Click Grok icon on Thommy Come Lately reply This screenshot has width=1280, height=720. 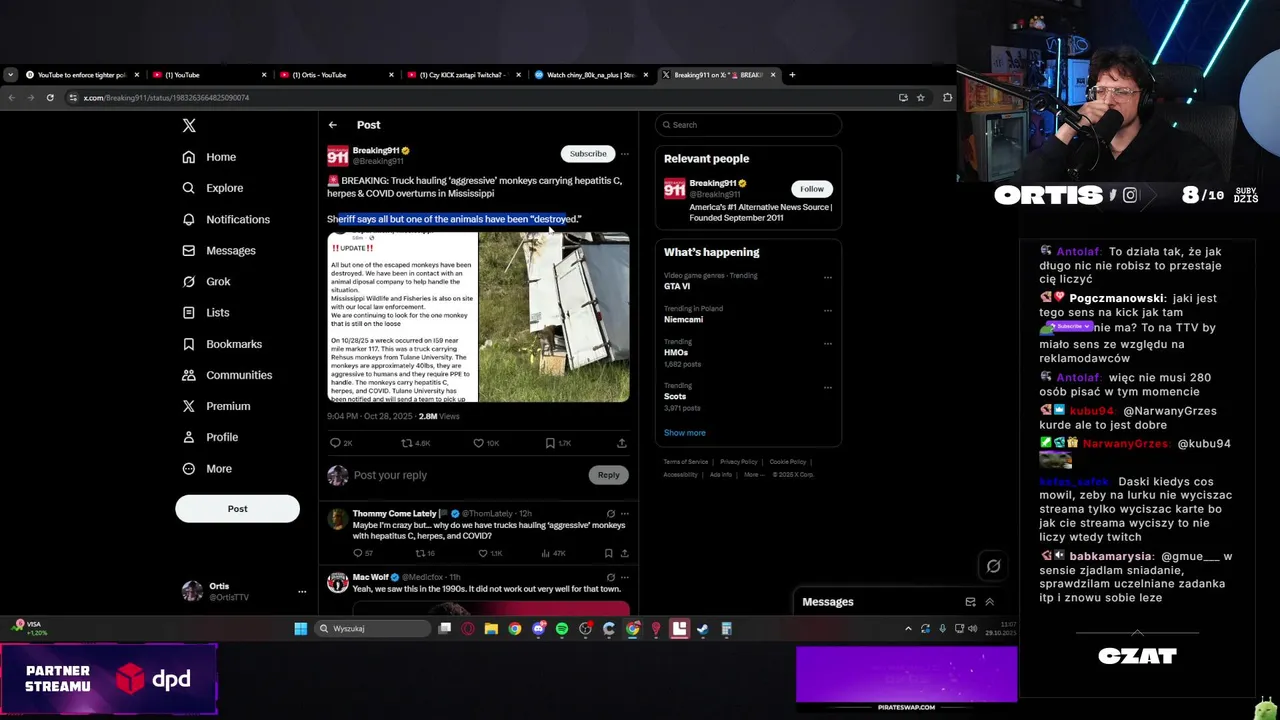pos(611,514)
